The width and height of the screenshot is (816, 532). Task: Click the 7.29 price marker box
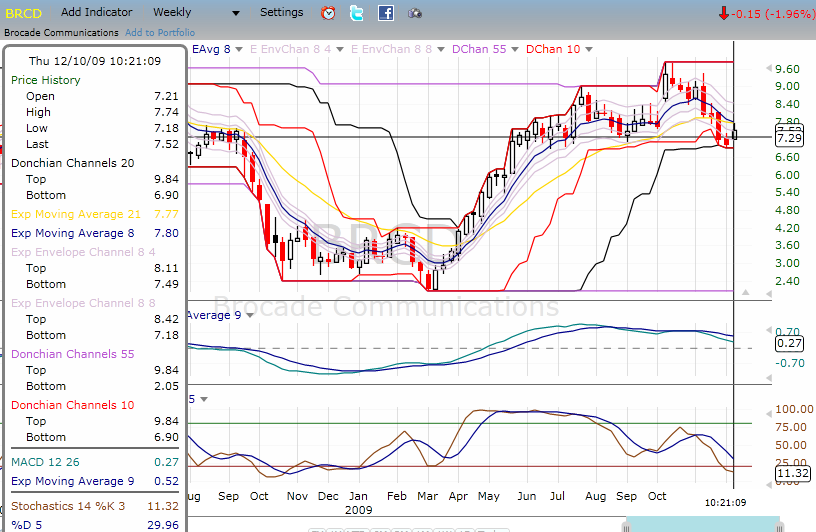(789, 138)
